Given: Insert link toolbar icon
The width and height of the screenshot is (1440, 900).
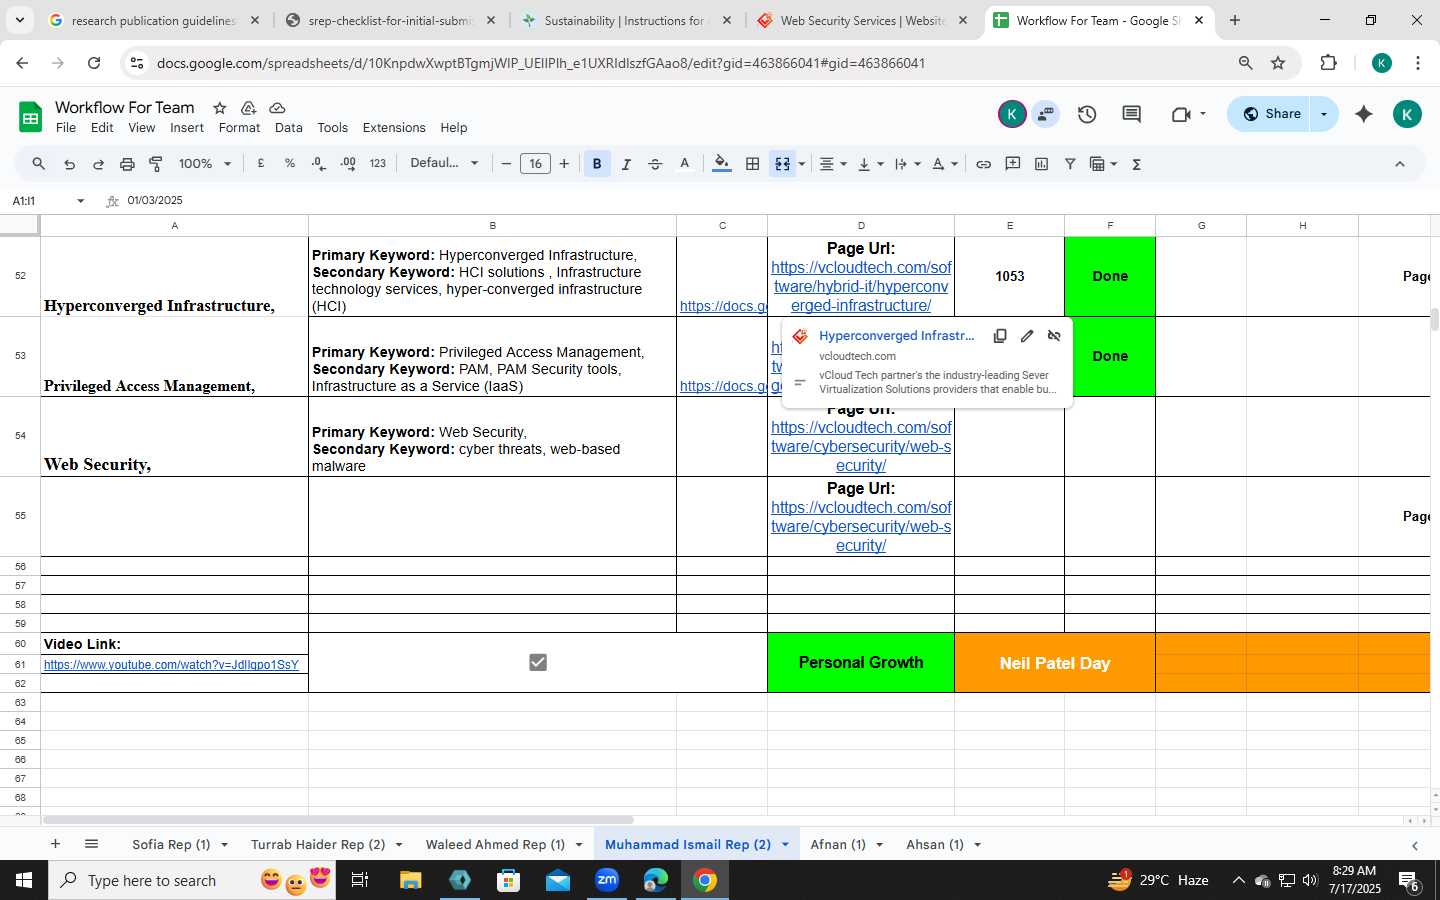Looking at the screenshot, I should [983, 164].
